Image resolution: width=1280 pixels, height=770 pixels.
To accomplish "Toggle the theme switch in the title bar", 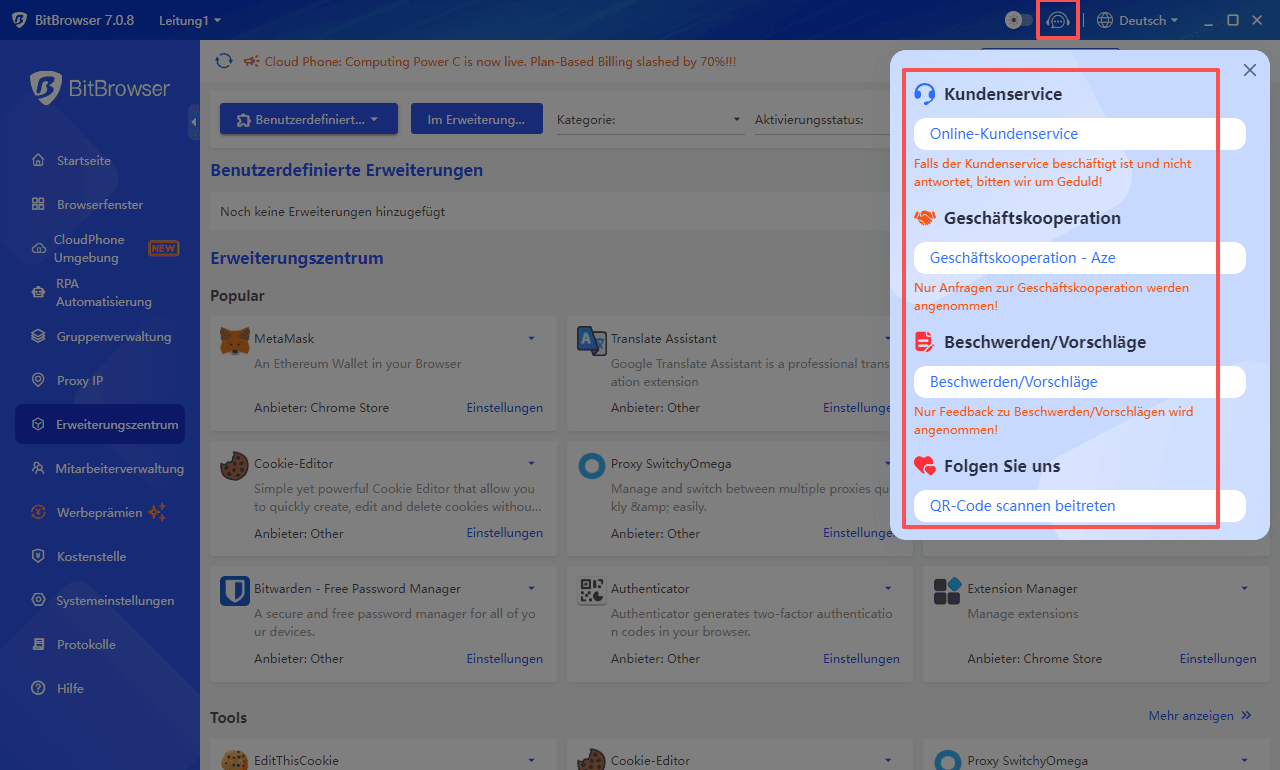I will (x=1018, y=19).
